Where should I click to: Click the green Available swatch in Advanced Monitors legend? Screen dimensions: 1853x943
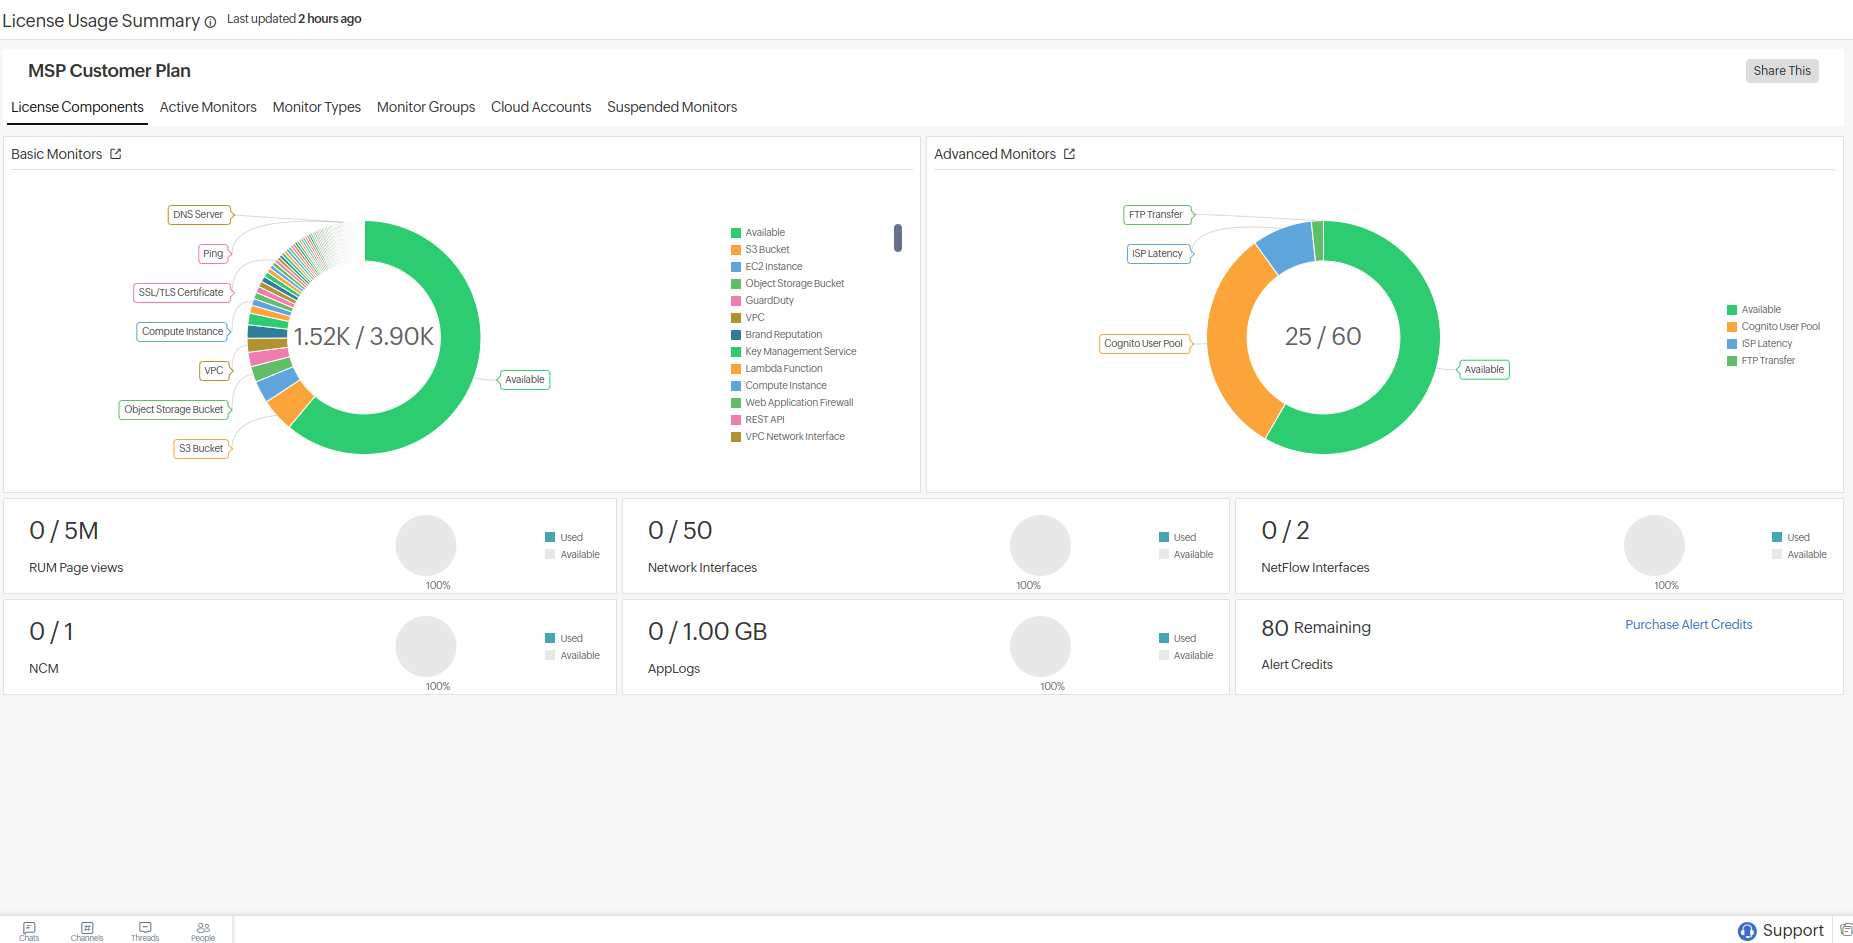pos(1732,310)
